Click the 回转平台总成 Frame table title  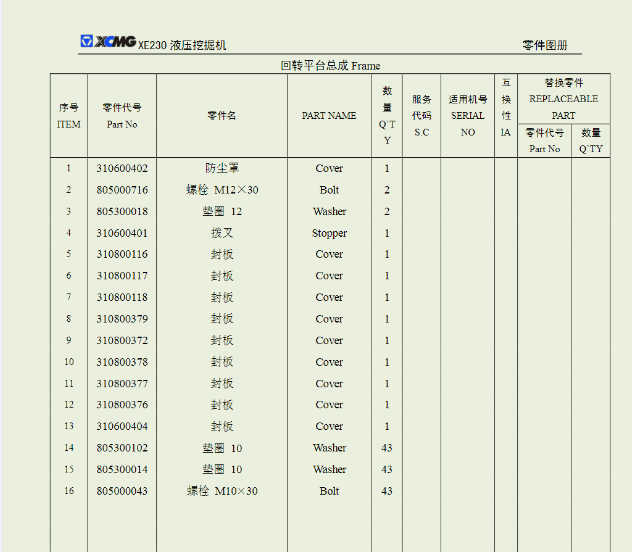point(330,66)
